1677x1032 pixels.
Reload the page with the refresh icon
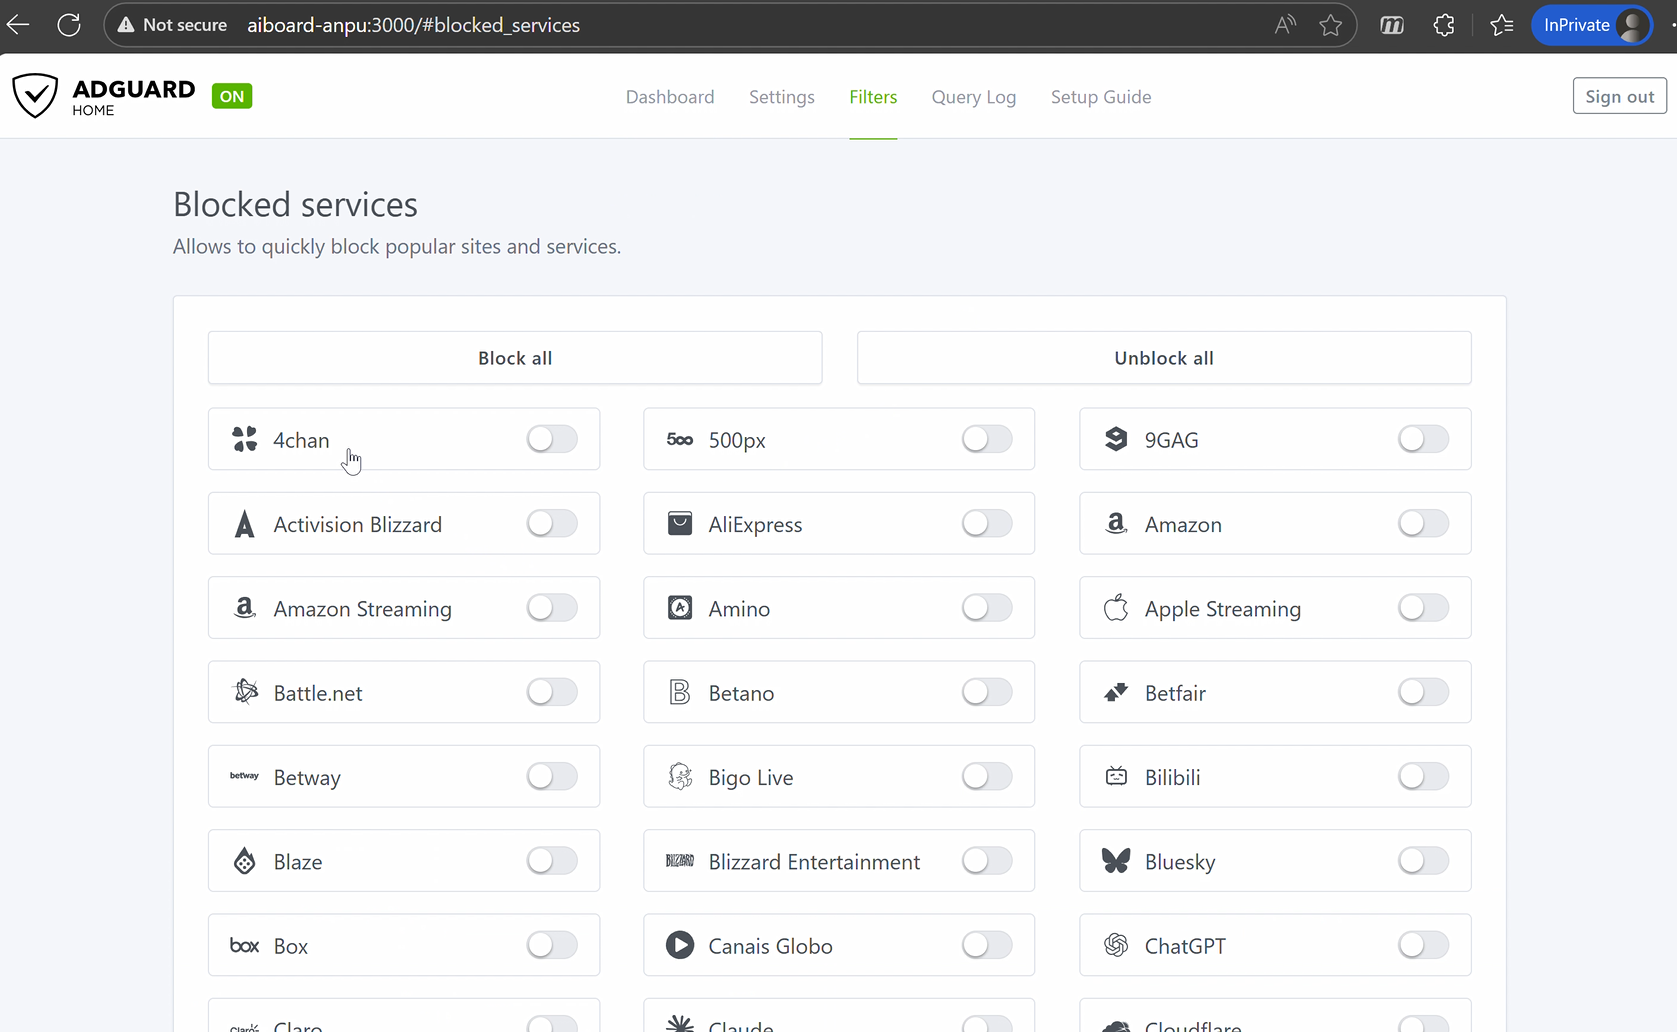point(69,25)
